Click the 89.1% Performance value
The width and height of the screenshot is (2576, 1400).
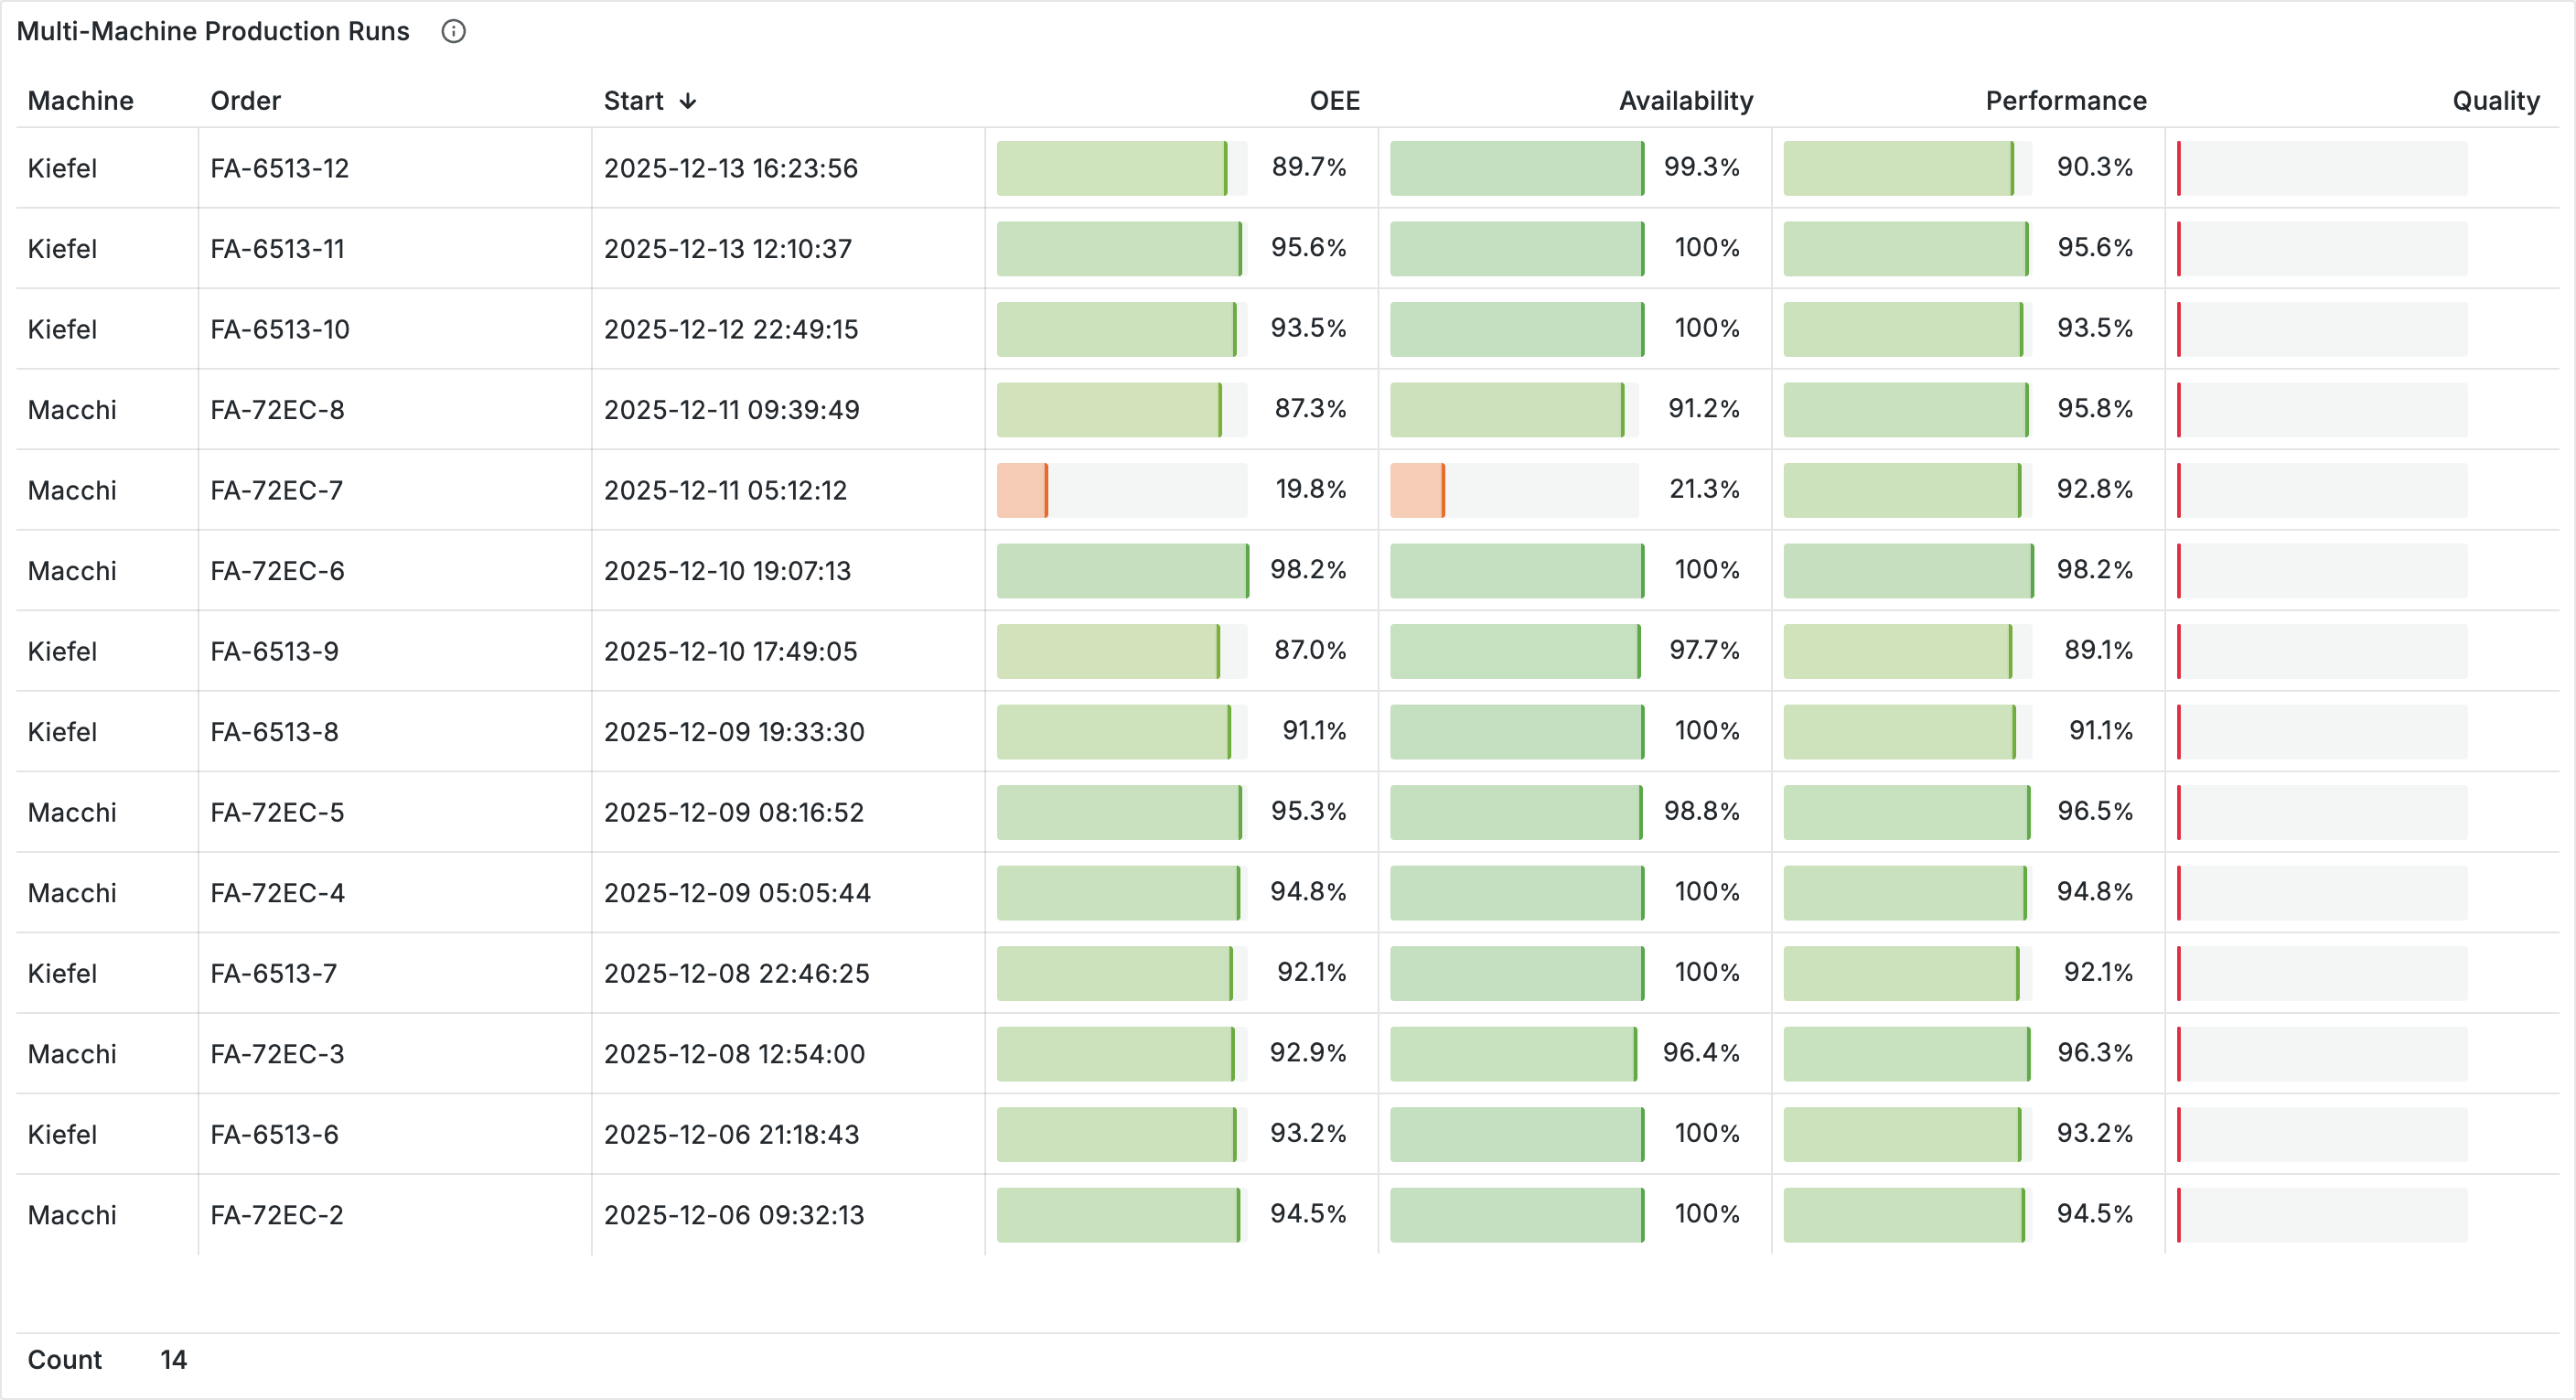(2098, 651)
